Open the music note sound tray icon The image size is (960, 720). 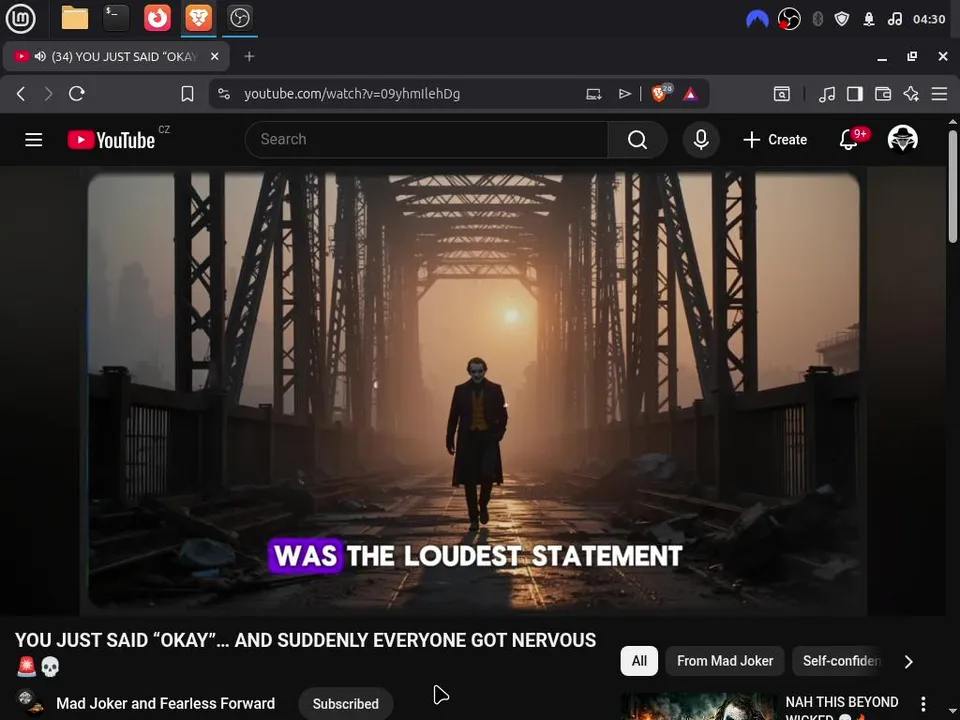click(894, 19)
